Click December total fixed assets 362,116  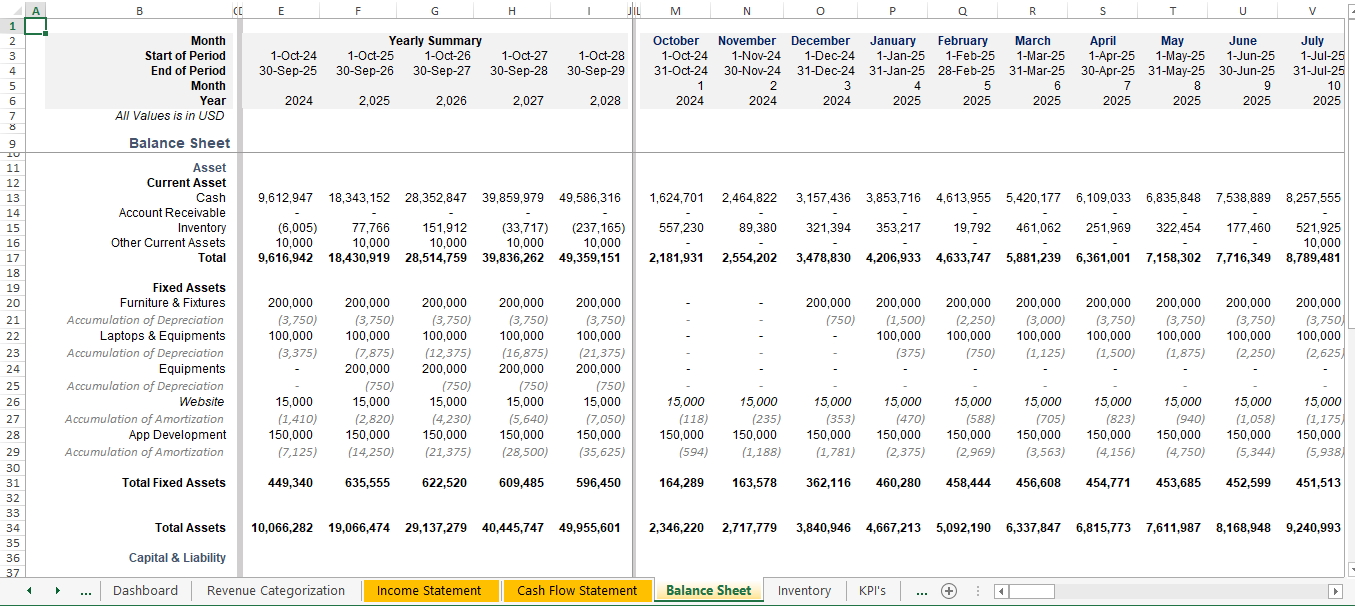pyautogui.click(x=828, y=483)
